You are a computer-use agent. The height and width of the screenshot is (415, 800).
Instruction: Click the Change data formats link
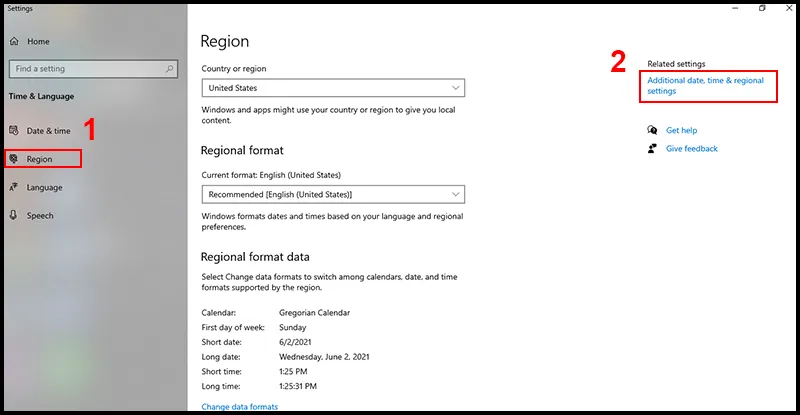coord(239,407)
